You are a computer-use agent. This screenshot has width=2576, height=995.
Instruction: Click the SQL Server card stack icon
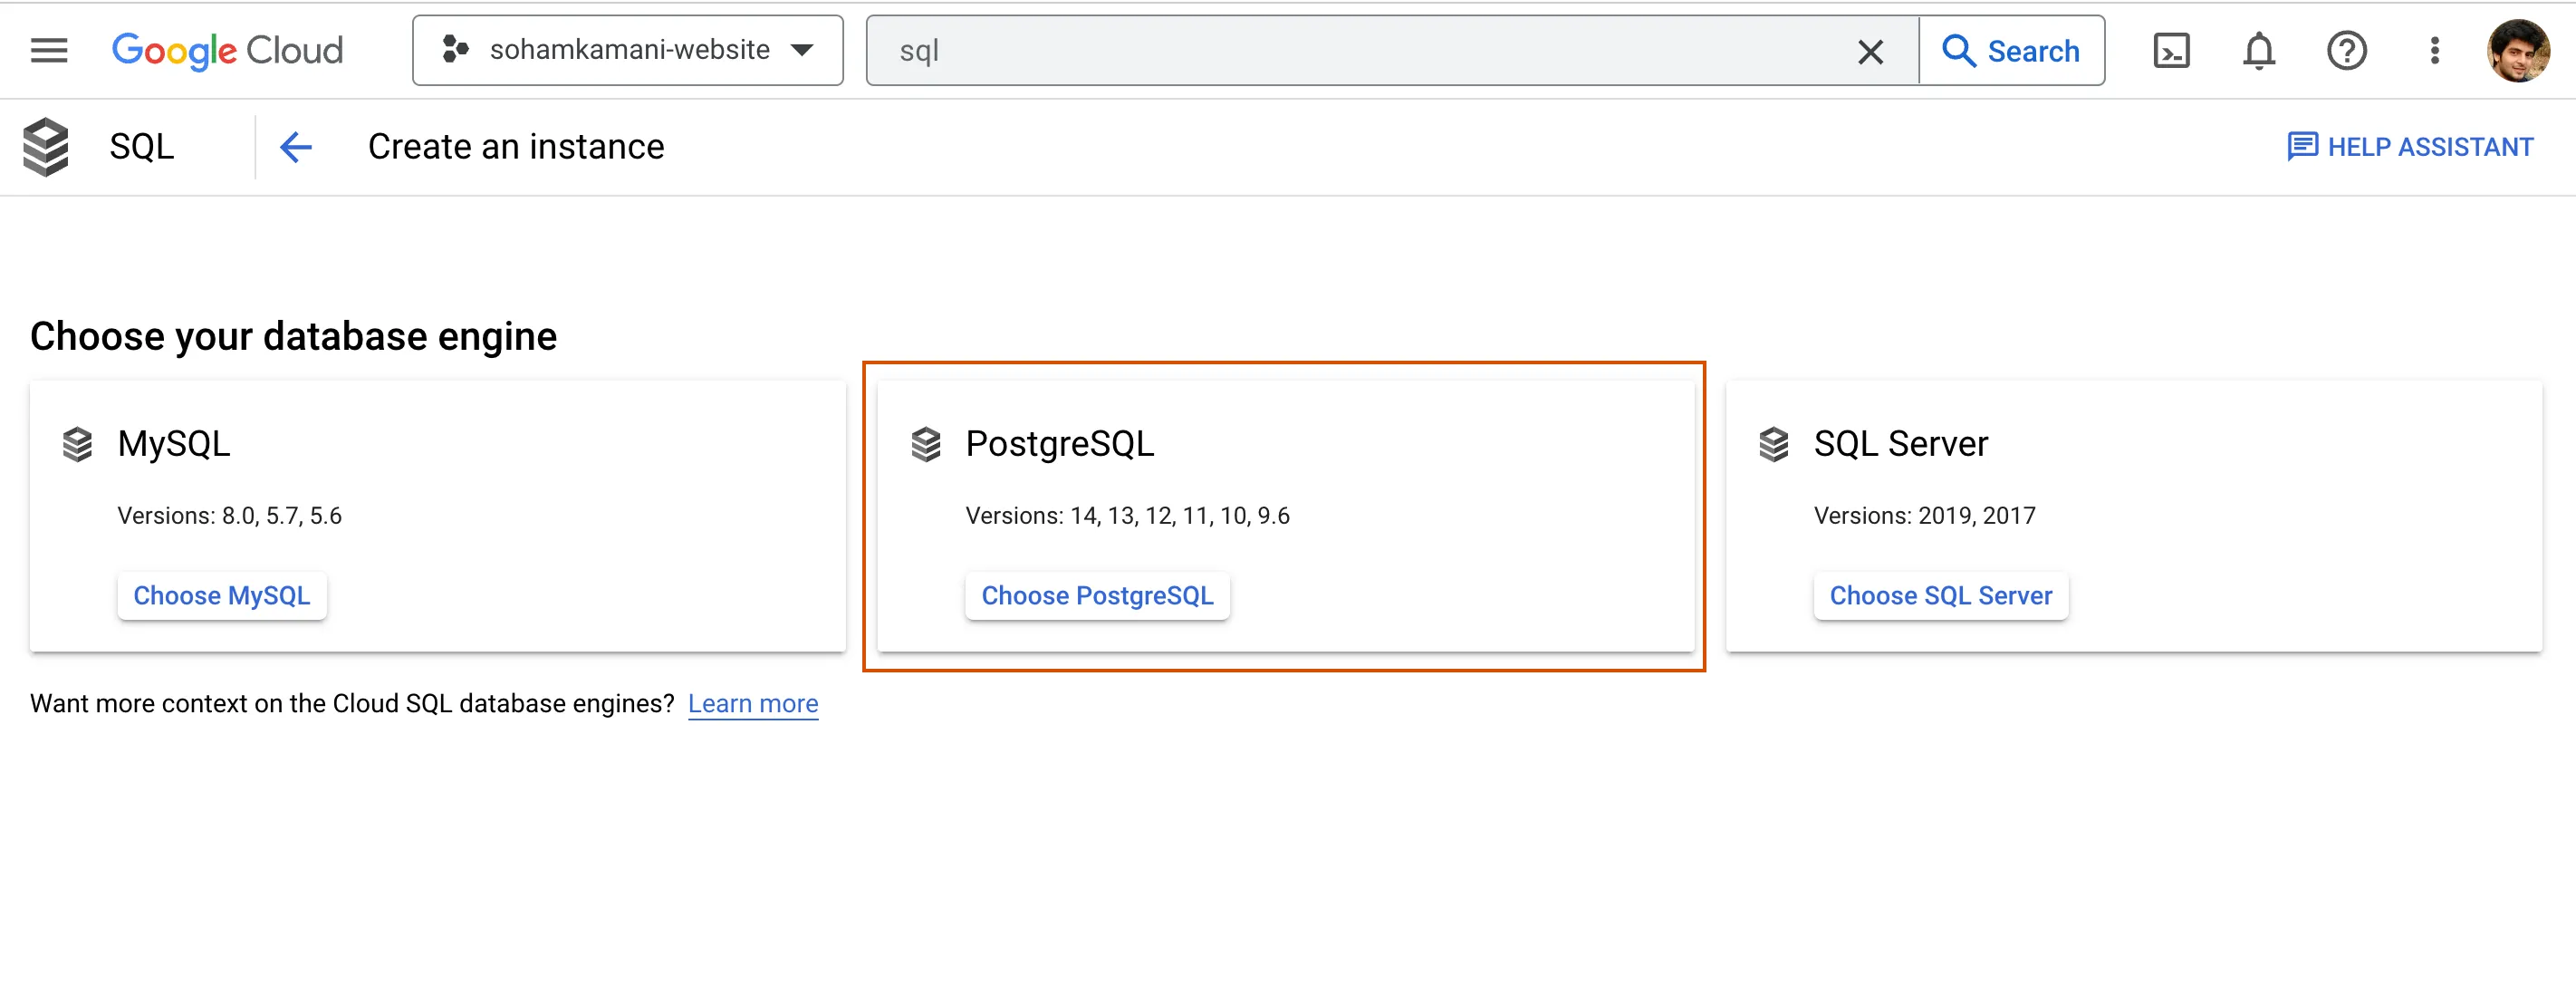(x=1774, y=444)
